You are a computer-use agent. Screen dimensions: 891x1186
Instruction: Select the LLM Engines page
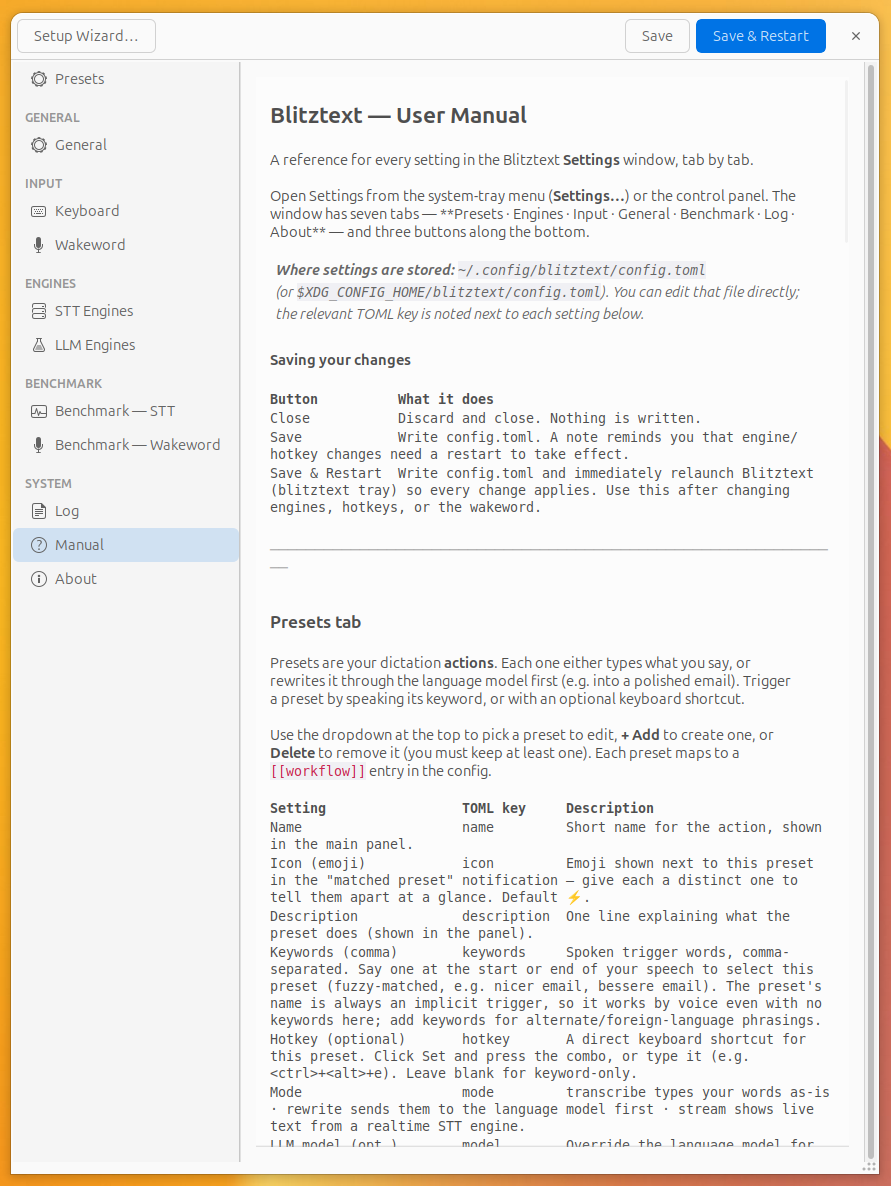pos(126,345)
